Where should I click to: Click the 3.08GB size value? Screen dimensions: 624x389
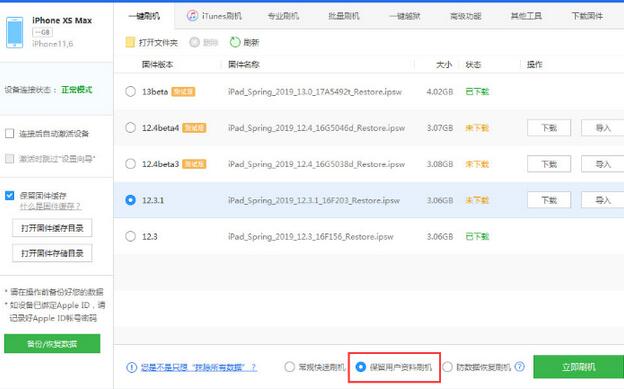point(440,164)
